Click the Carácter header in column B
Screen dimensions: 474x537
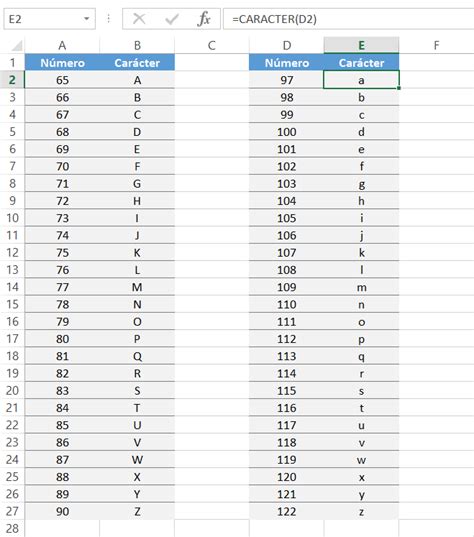tap(137, 63)
